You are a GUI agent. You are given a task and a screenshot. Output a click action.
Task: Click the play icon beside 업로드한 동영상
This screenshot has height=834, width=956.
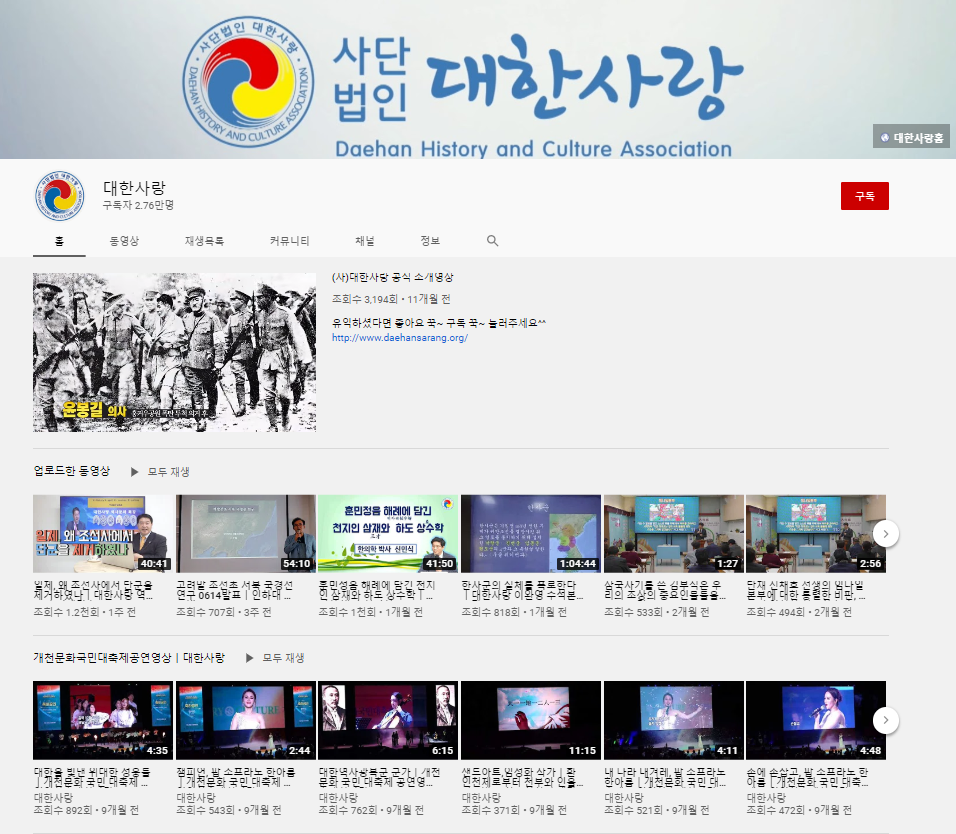[x=135, y=472]
